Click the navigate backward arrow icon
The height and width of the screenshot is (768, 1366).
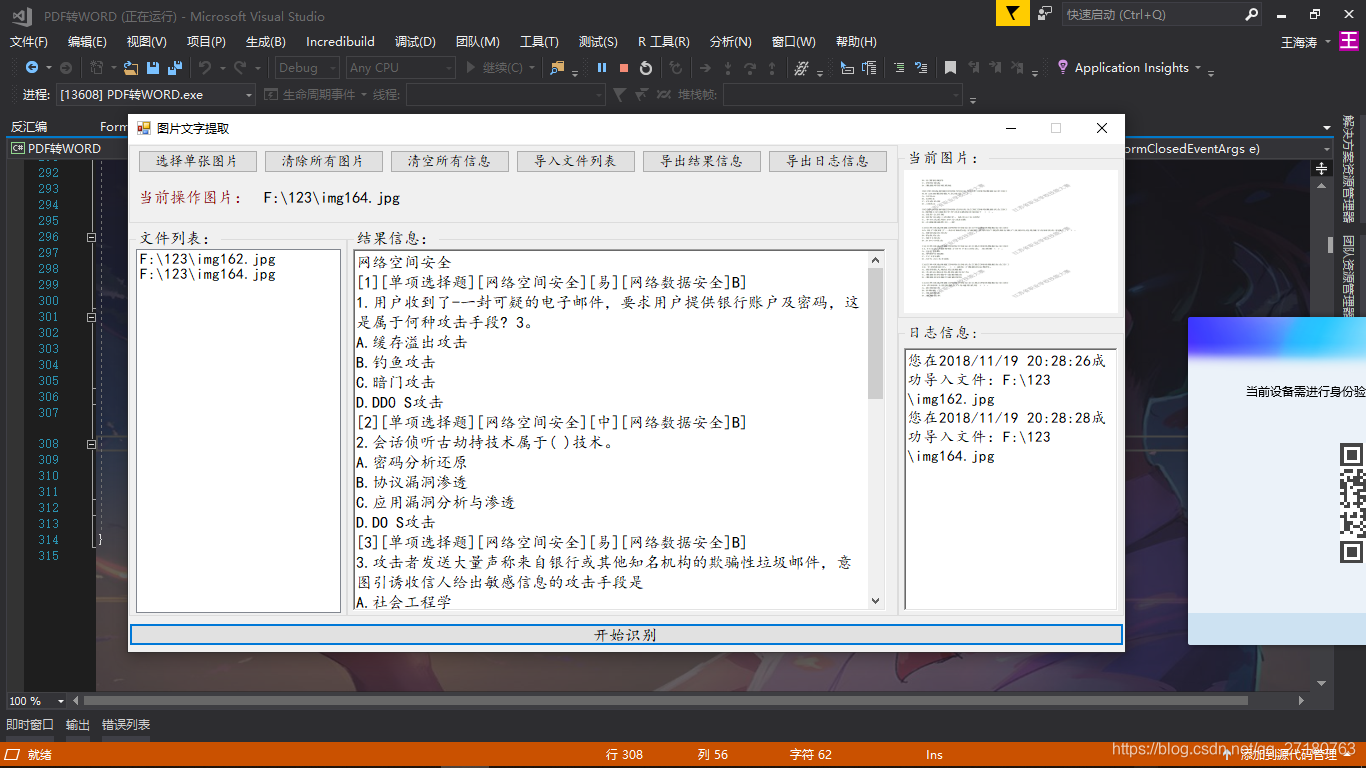point(32,68)
